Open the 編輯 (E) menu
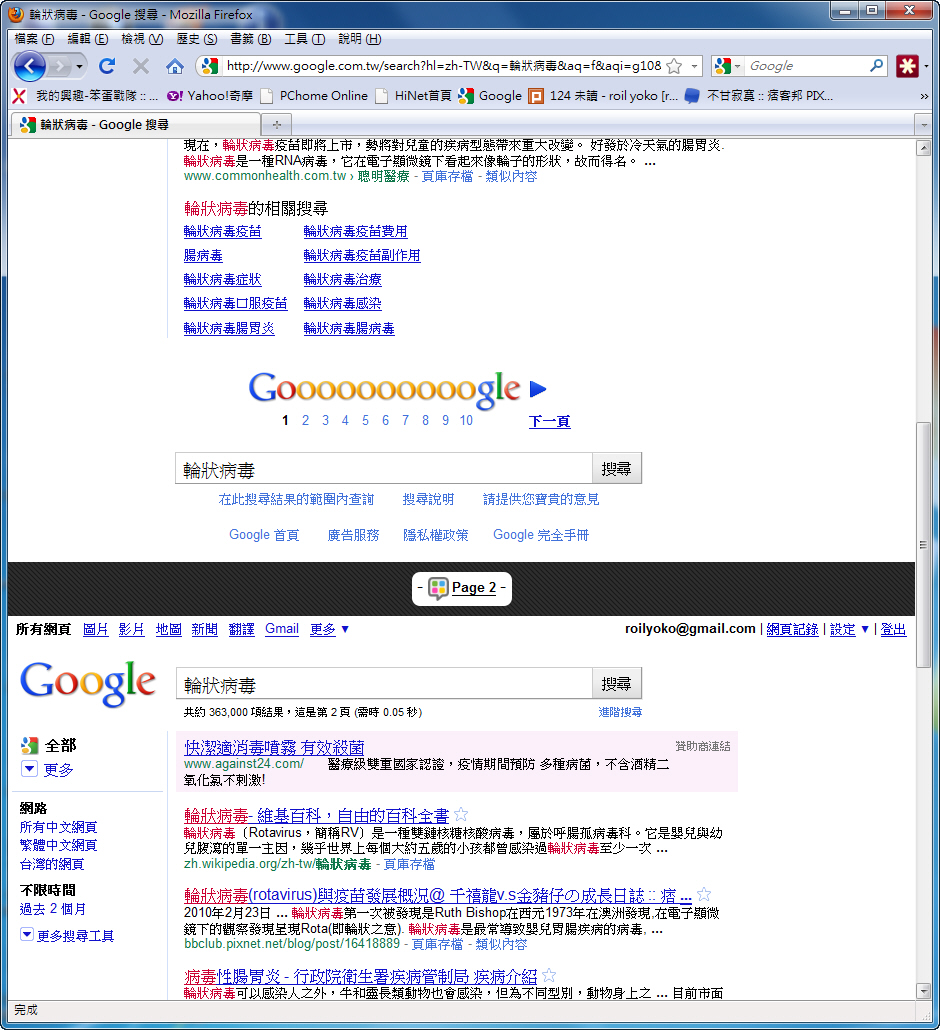The image size is (940, 1030). pos(88,39)
